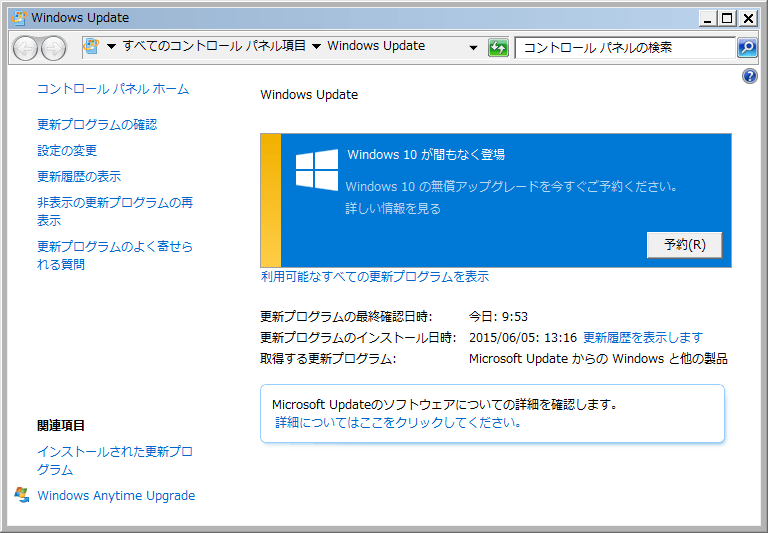Screen dimensions: 768x533
Task: Click the blue search magnifier icon
Action: [747, 48]
